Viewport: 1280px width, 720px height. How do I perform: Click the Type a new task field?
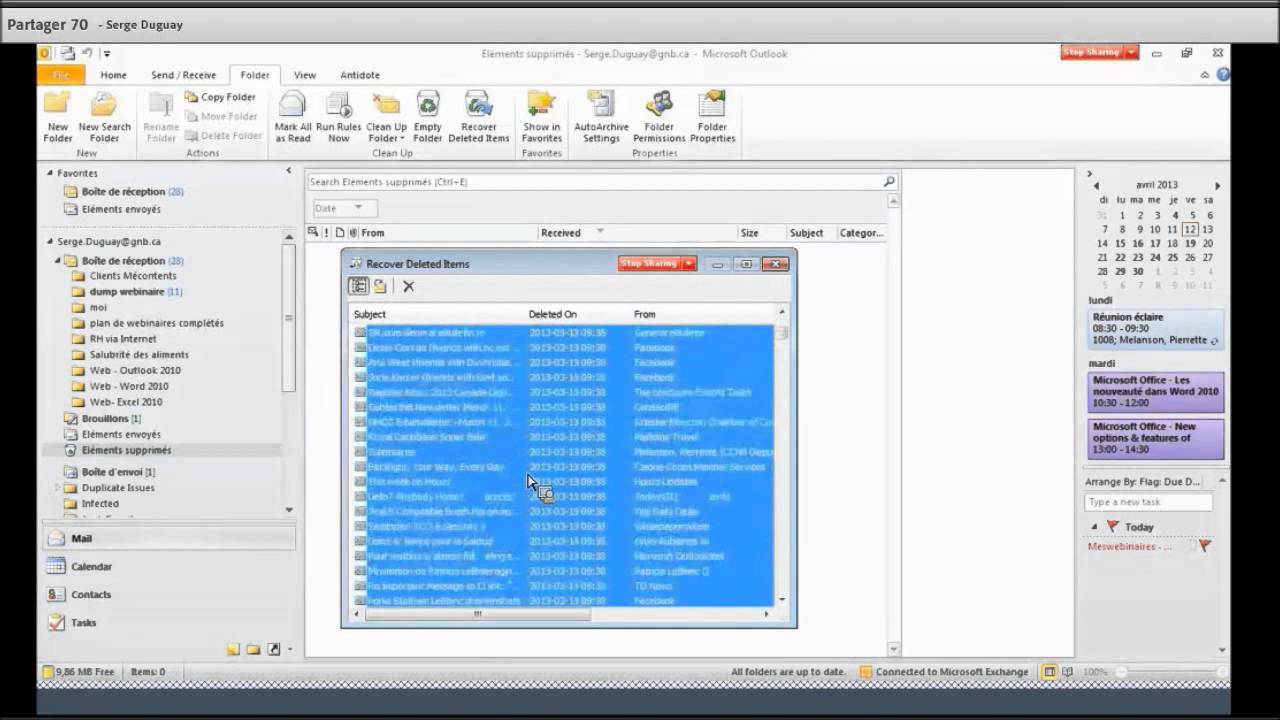(x=1148, y=502)
